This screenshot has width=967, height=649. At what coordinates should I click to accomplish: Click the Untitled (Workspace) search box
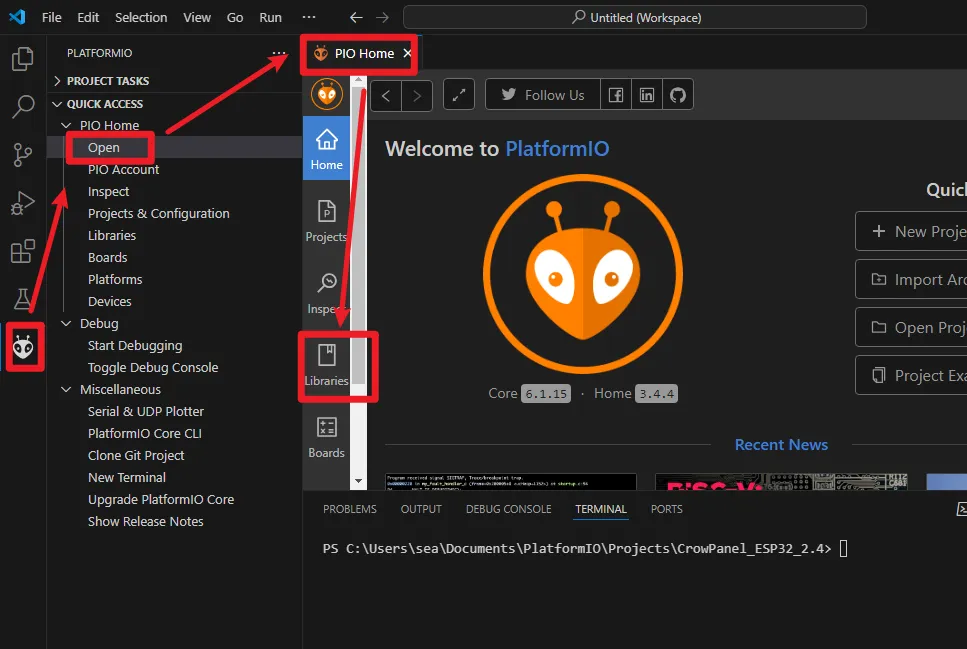[x=634, y=17]
